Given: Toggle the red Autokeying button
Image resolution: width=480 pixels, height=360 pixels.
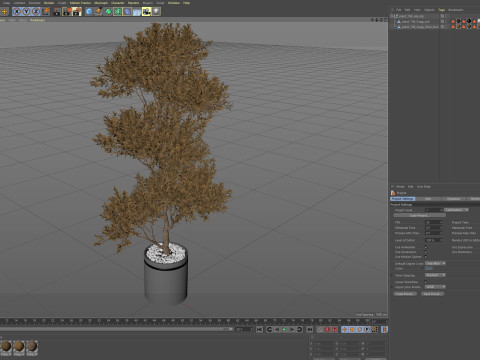Looking at the screenshot, I should coord(334,329).
